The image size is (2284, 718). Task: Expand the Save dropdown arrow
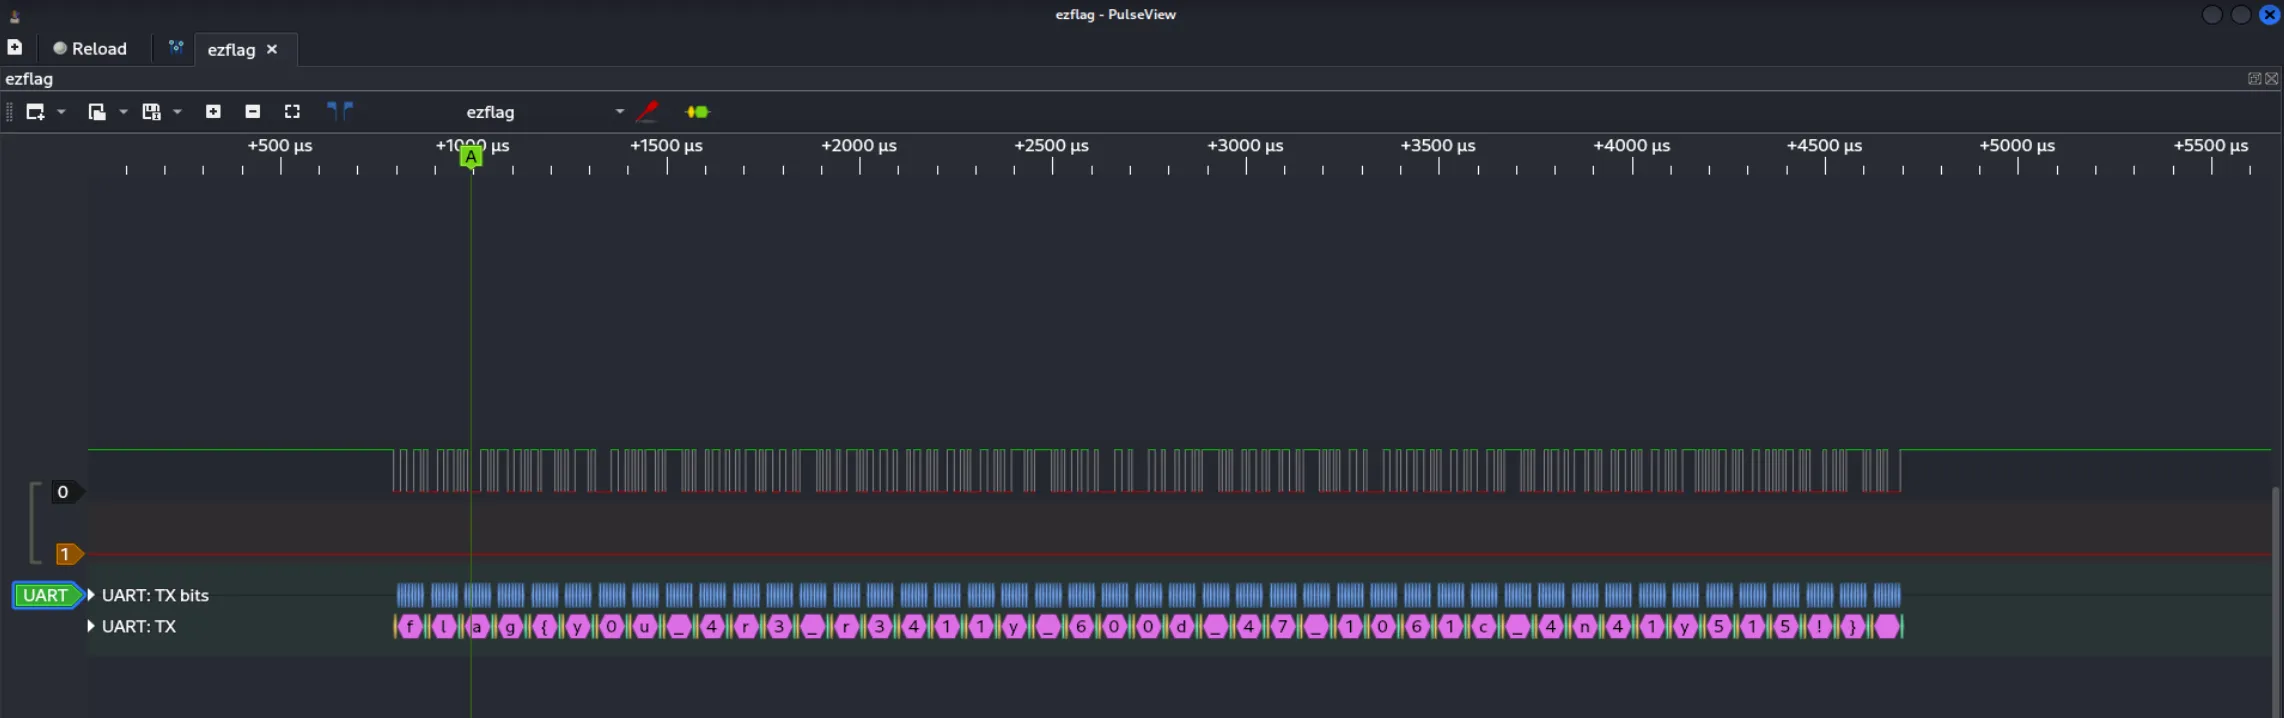coord(177,112)
